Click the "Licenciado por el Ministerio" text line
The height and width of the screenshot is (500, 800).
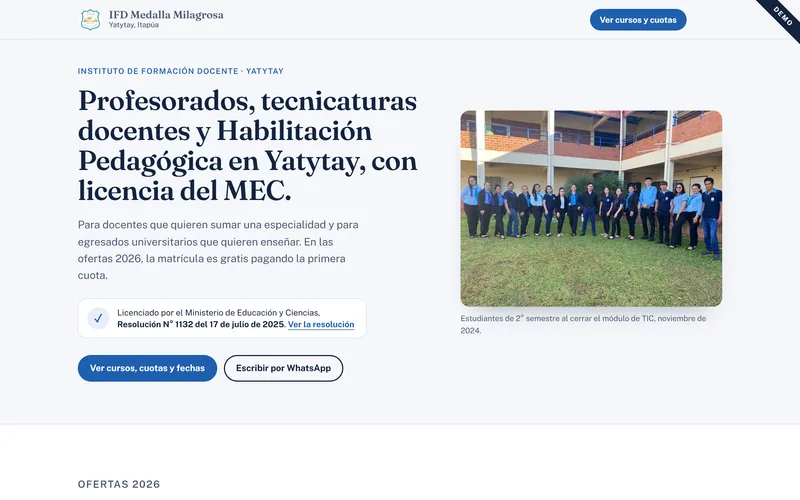[x=218, y=313]
